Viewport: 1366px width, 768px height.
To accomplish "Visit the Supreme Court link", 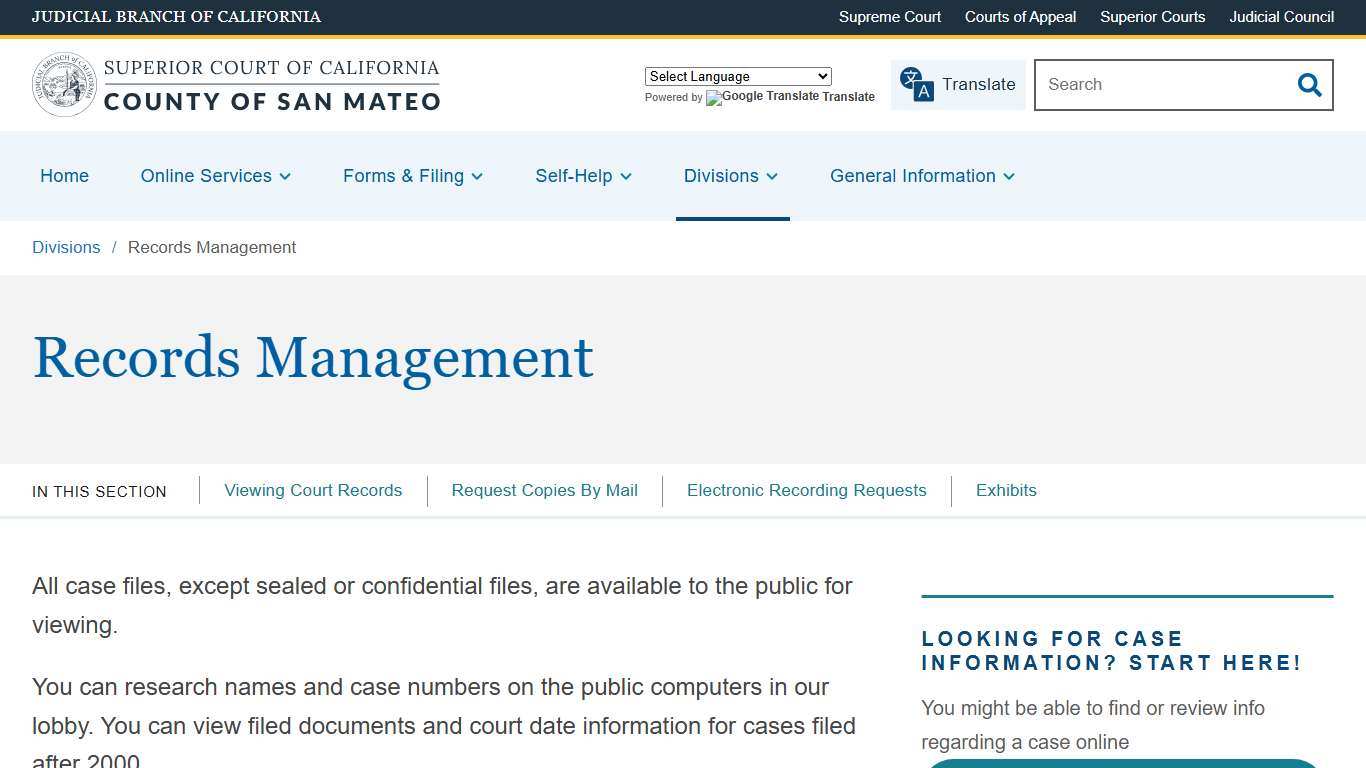I will click(889, 17).
